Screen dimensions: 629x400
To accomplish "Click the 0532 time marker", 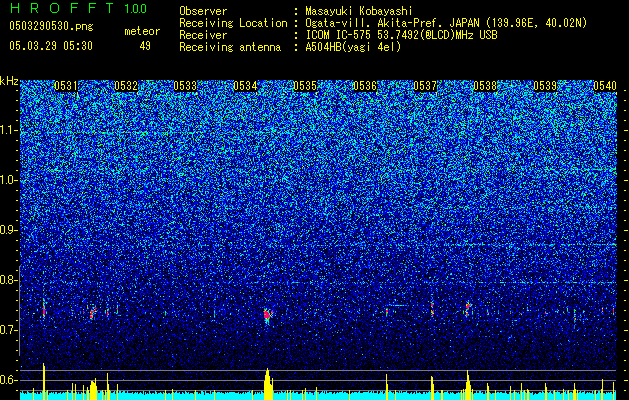I will tap(126, 86).
